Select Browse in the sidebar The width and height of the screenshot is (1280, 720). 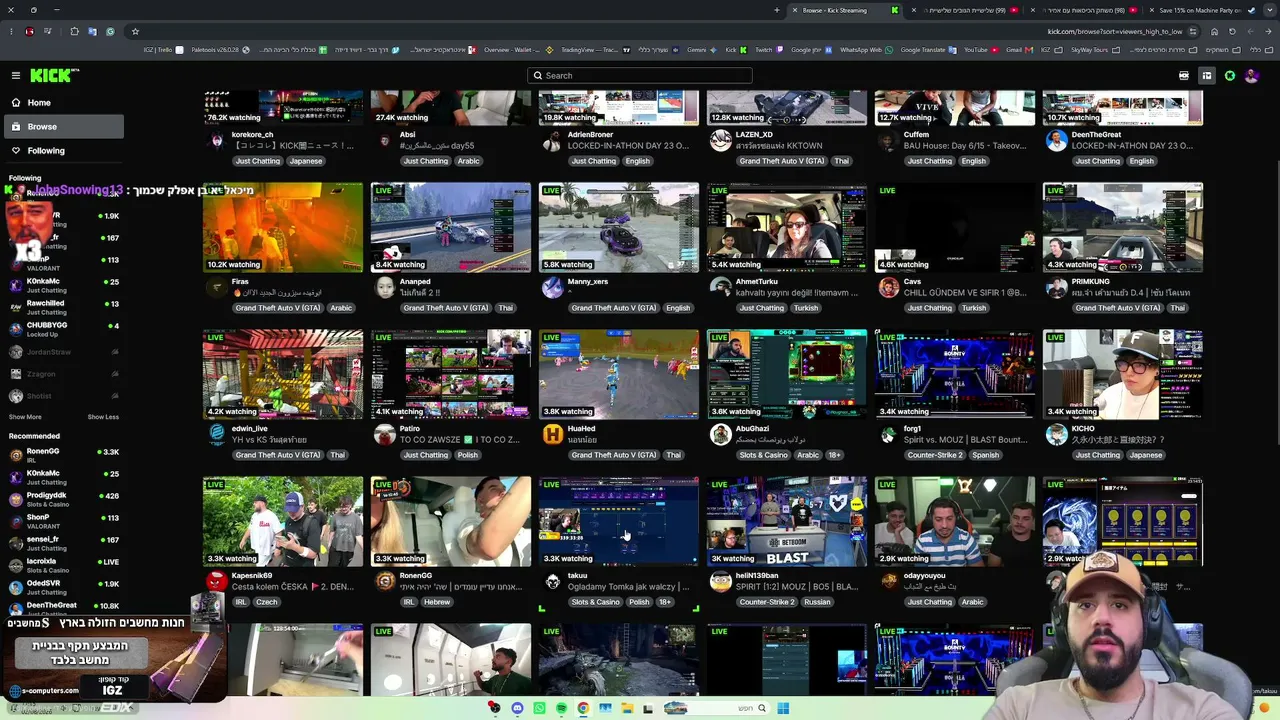(x=62, y=126)
